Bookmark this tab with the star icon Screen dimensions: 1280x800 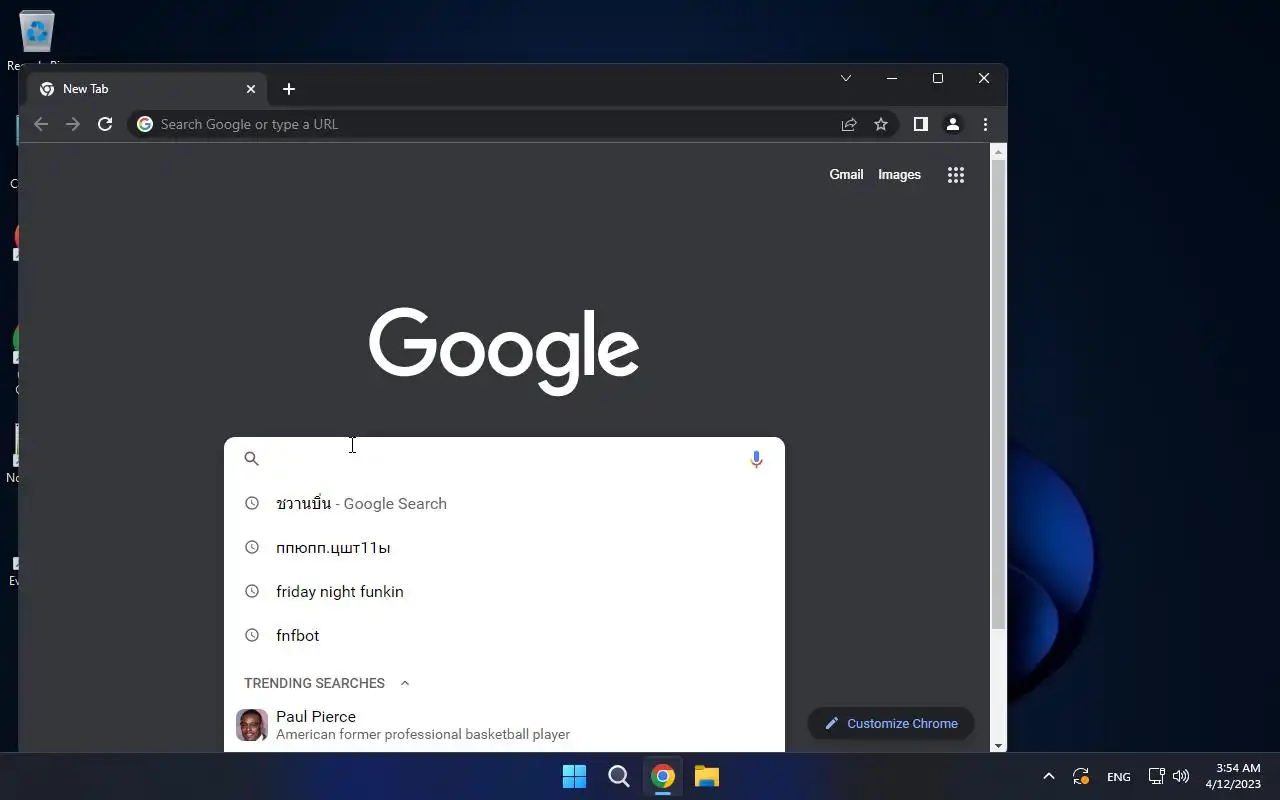pos(881,124)
